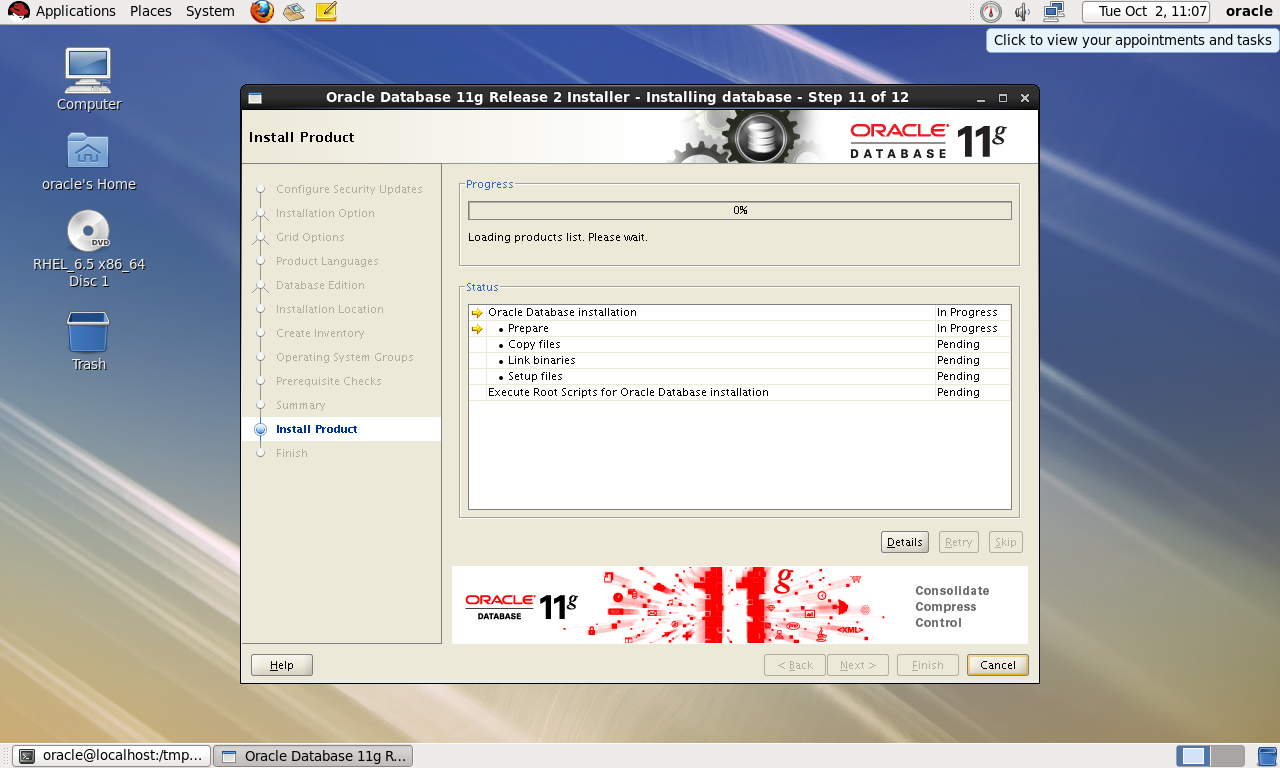Image resolution: width=1280 pixels, height=768 pixels.
Task: Open the Applications menu
Action: click(x=62, y=11)
